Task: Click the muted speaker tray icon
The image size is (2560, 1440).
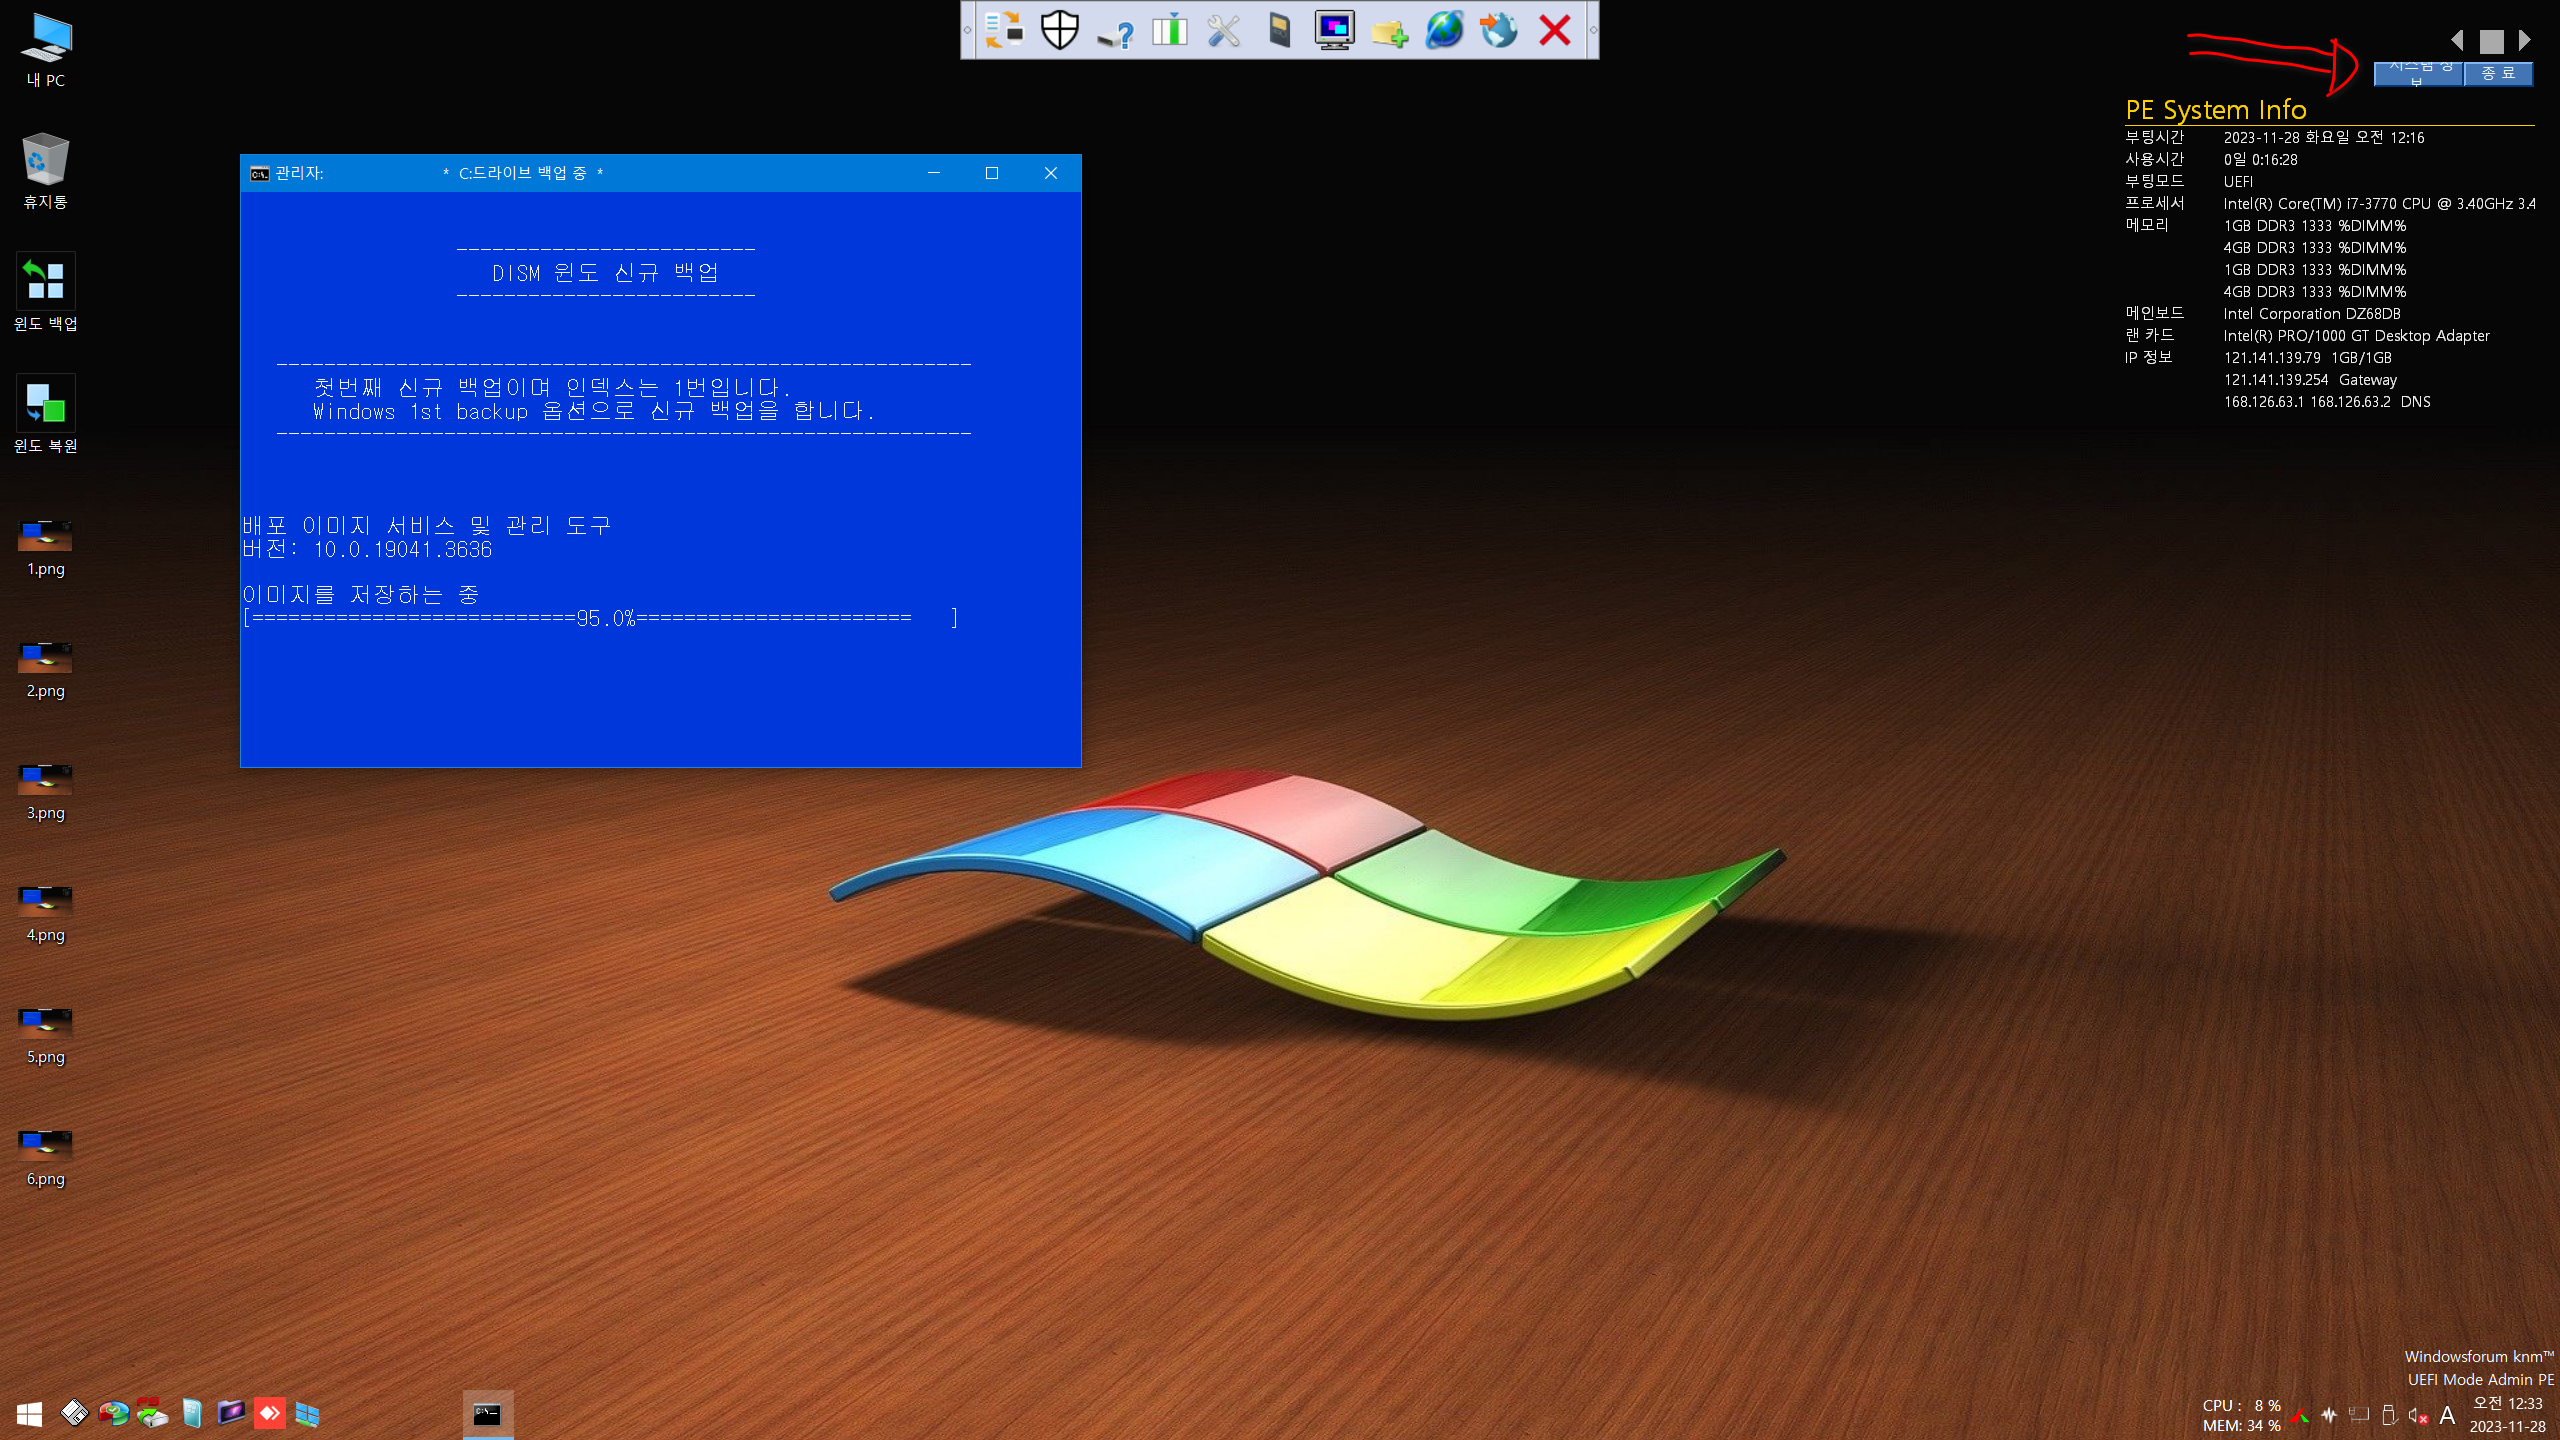Action: pyautogui.click(x=2418, y=1415)
